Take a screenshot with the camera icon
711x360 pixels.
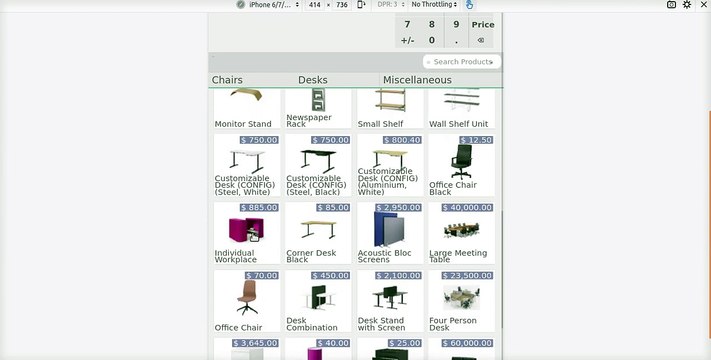pyautogui.click(x=672, y=5)
